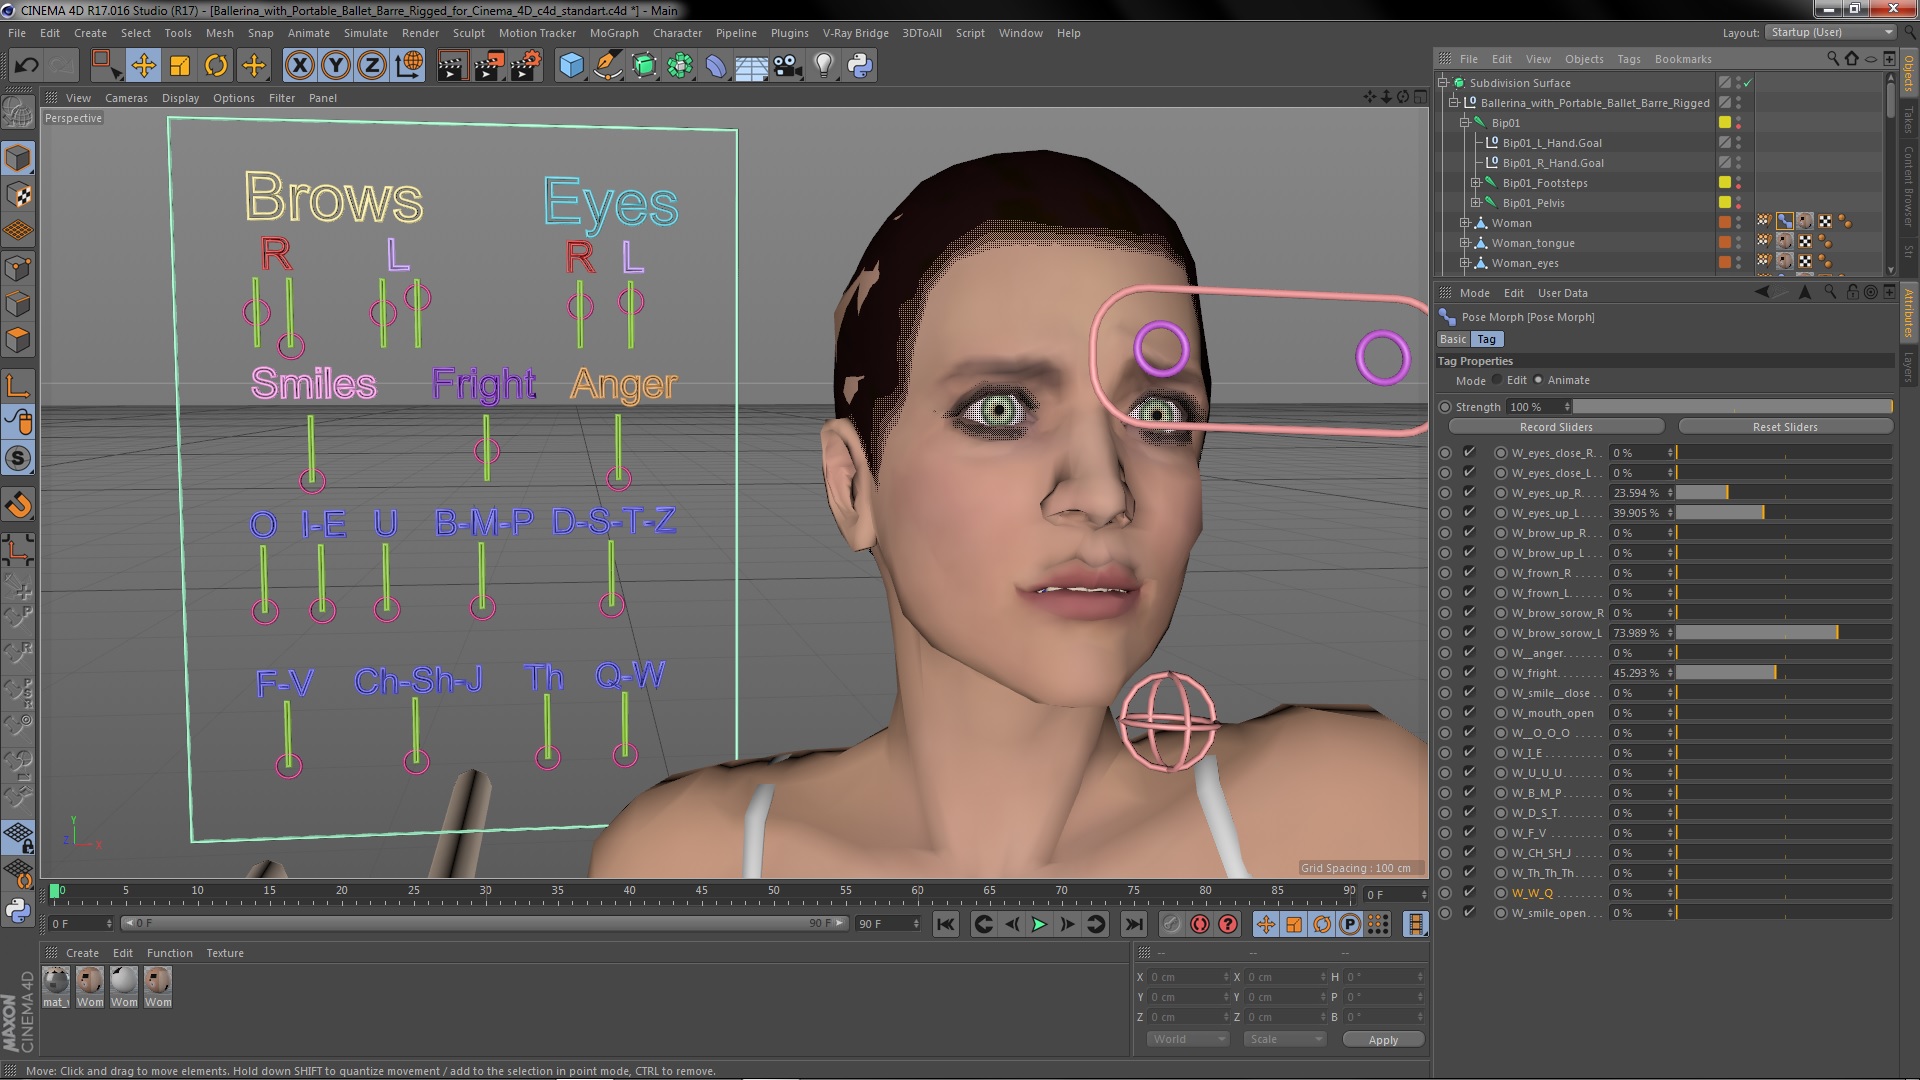
Task: Expand the Bip01_Pelvis node
Action: [1475, 203]
